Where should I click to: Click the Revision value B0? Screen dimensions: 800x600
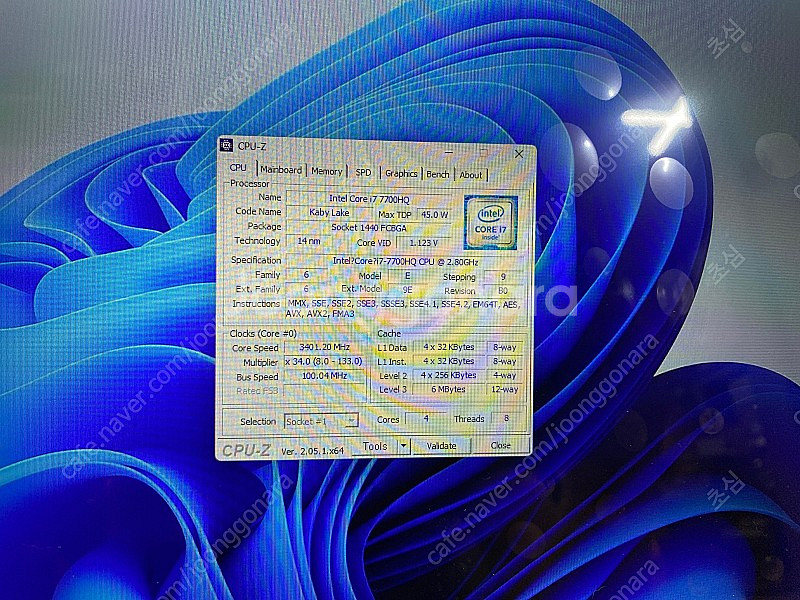click(503, 290)
